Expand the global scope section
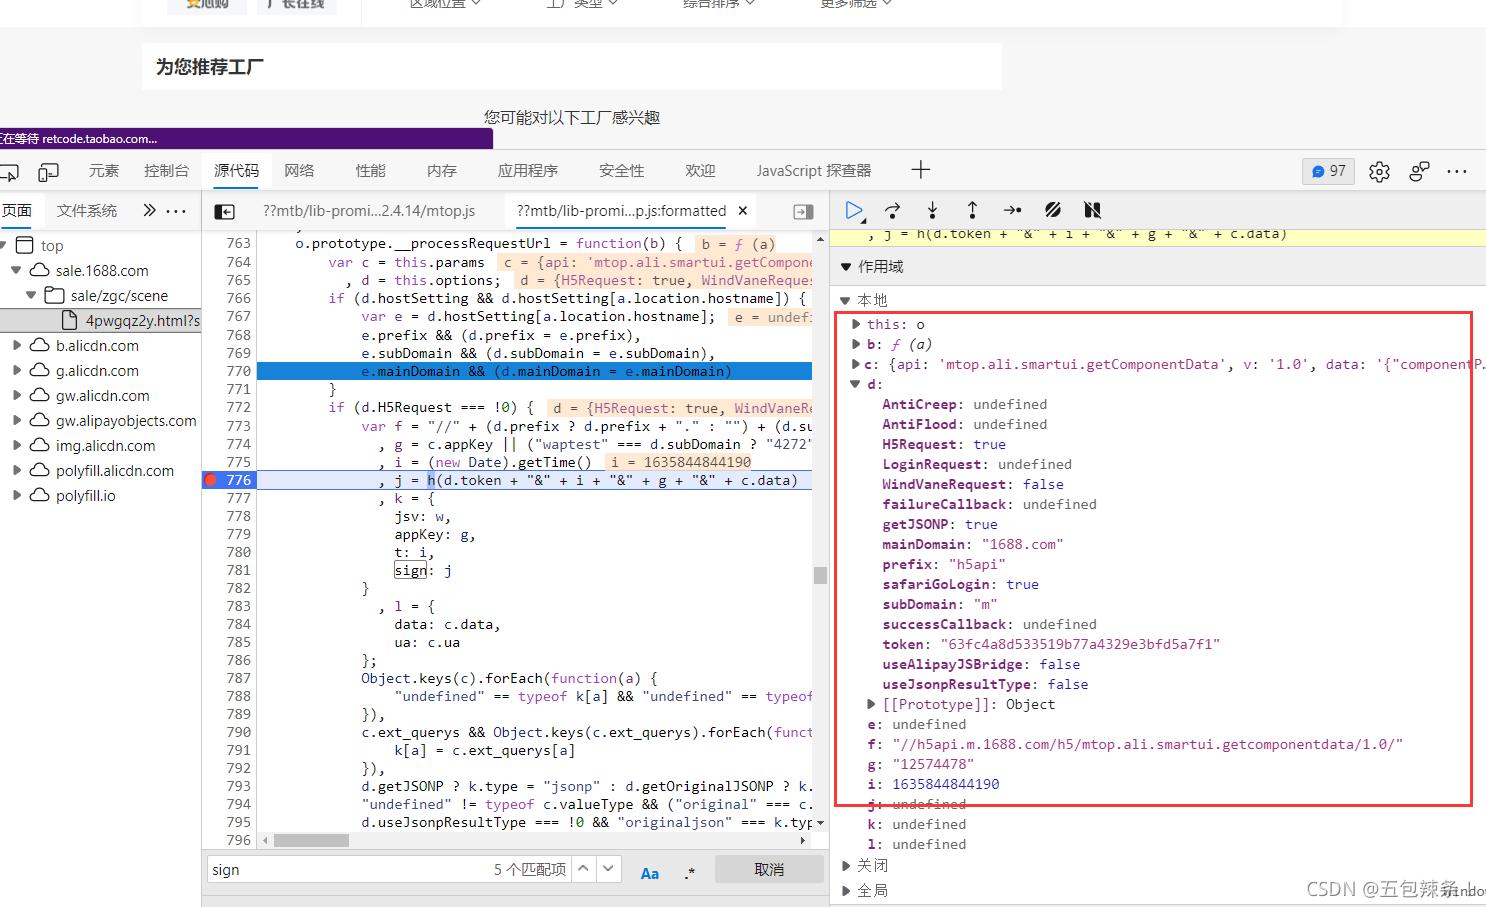 pyautogui.click(x=846, y=890)
